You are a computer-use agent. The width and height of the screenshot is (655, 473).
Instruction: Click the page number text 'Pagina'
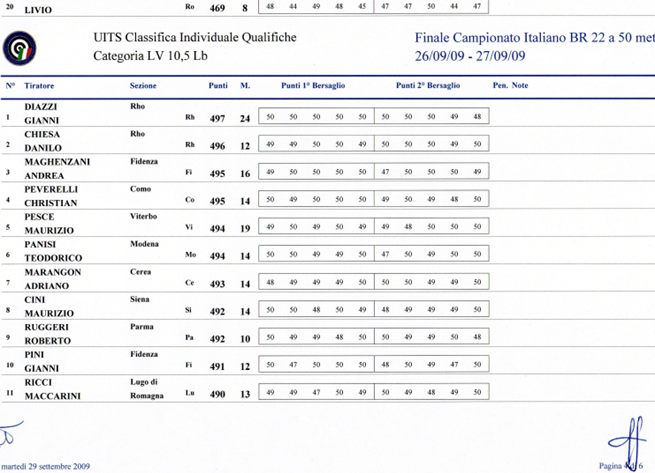(610, 466)
